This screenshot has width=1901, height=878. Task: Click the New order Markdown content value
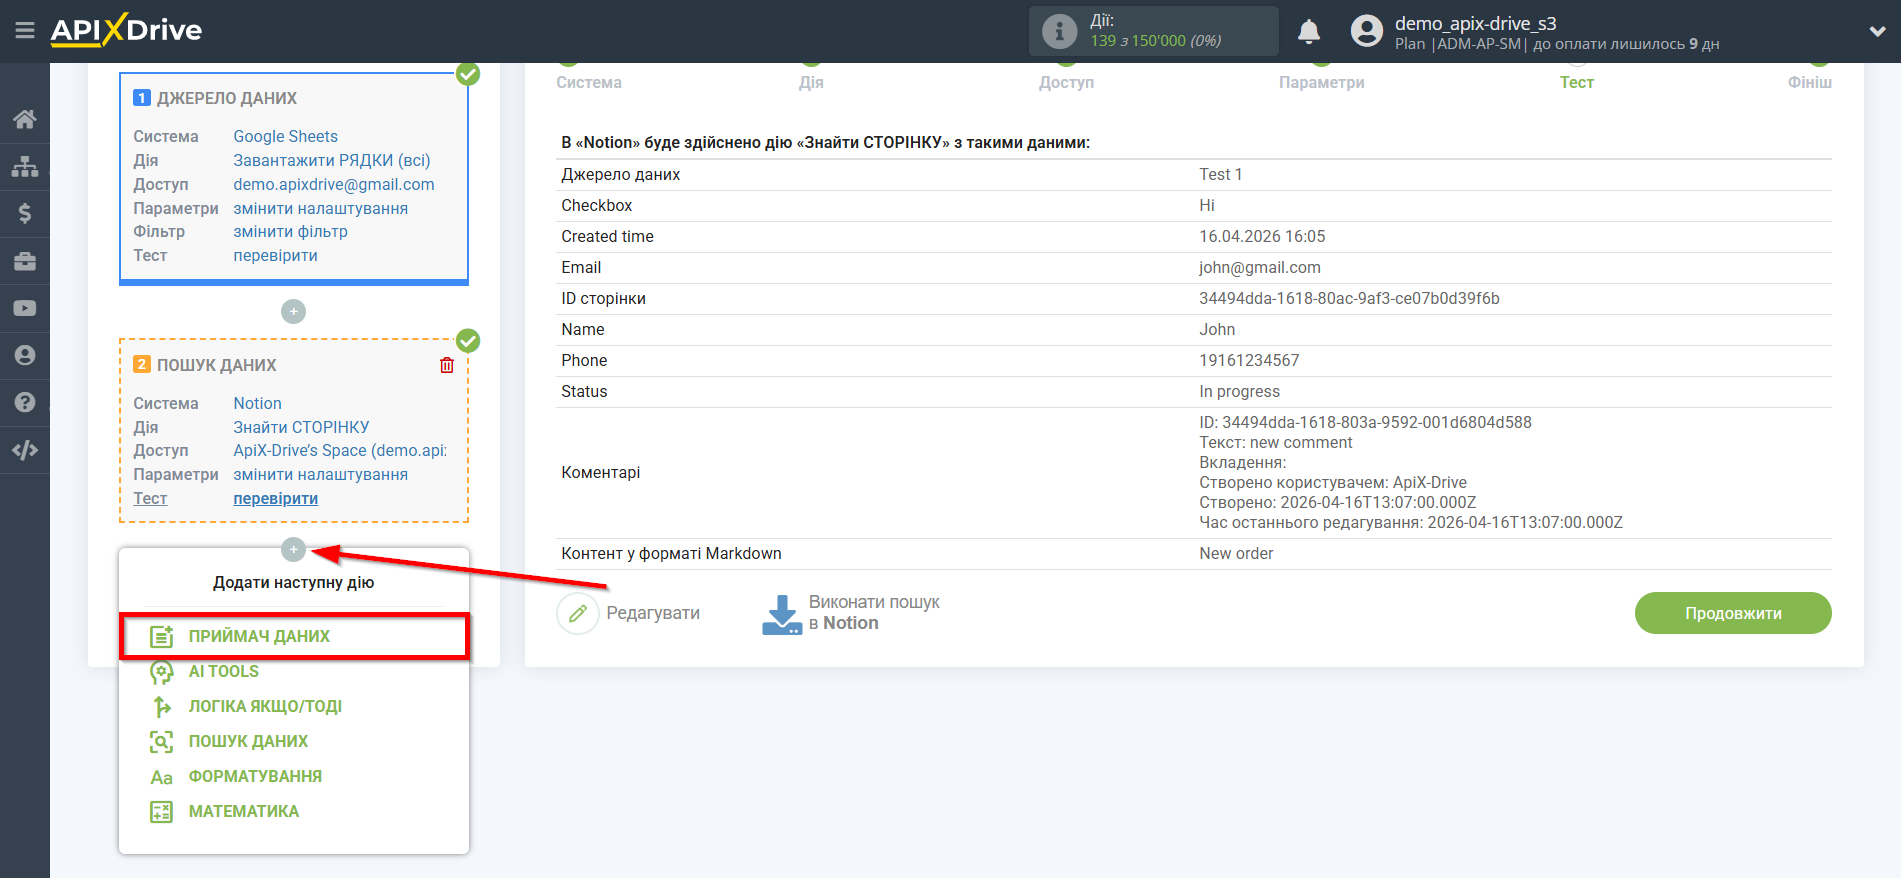(1236, 553)
